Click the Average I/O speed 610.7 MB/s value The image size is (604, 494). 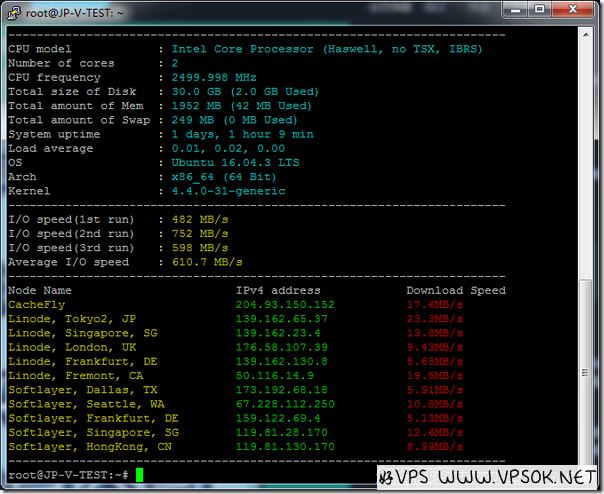pyautogui.click(x=207, y=262)
